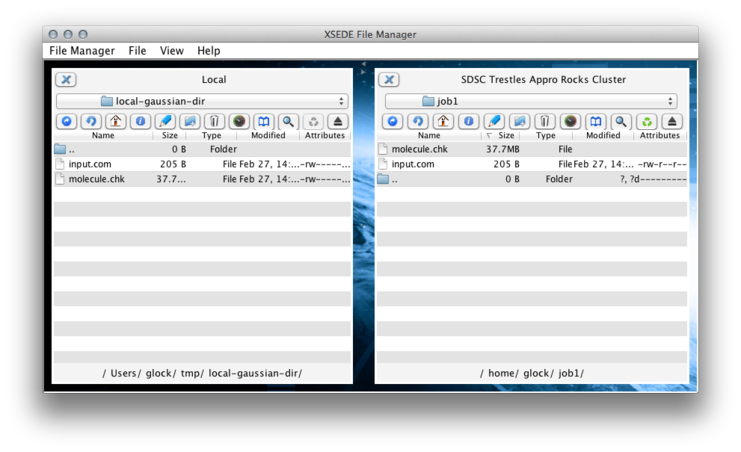Click the refresh icon in Local pane
The width and height of the screenshot is (741, 452).
coord(91,122)
